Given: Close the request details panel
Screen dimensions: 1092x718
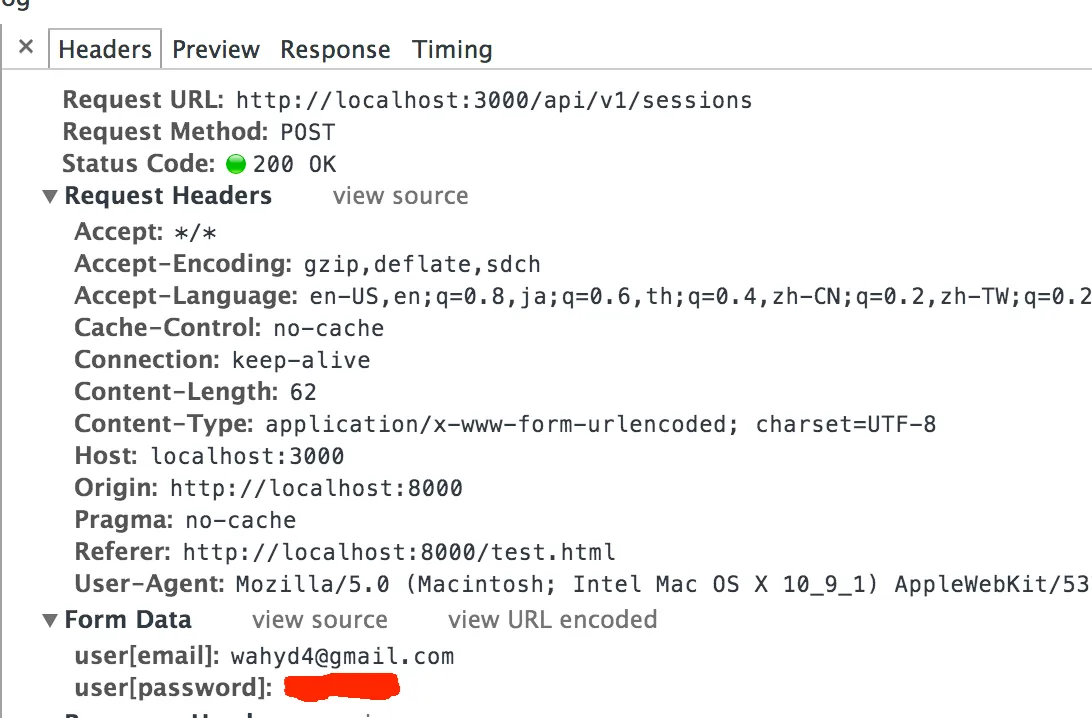Looking at the screenshot, I should click(x=26, y=47).
